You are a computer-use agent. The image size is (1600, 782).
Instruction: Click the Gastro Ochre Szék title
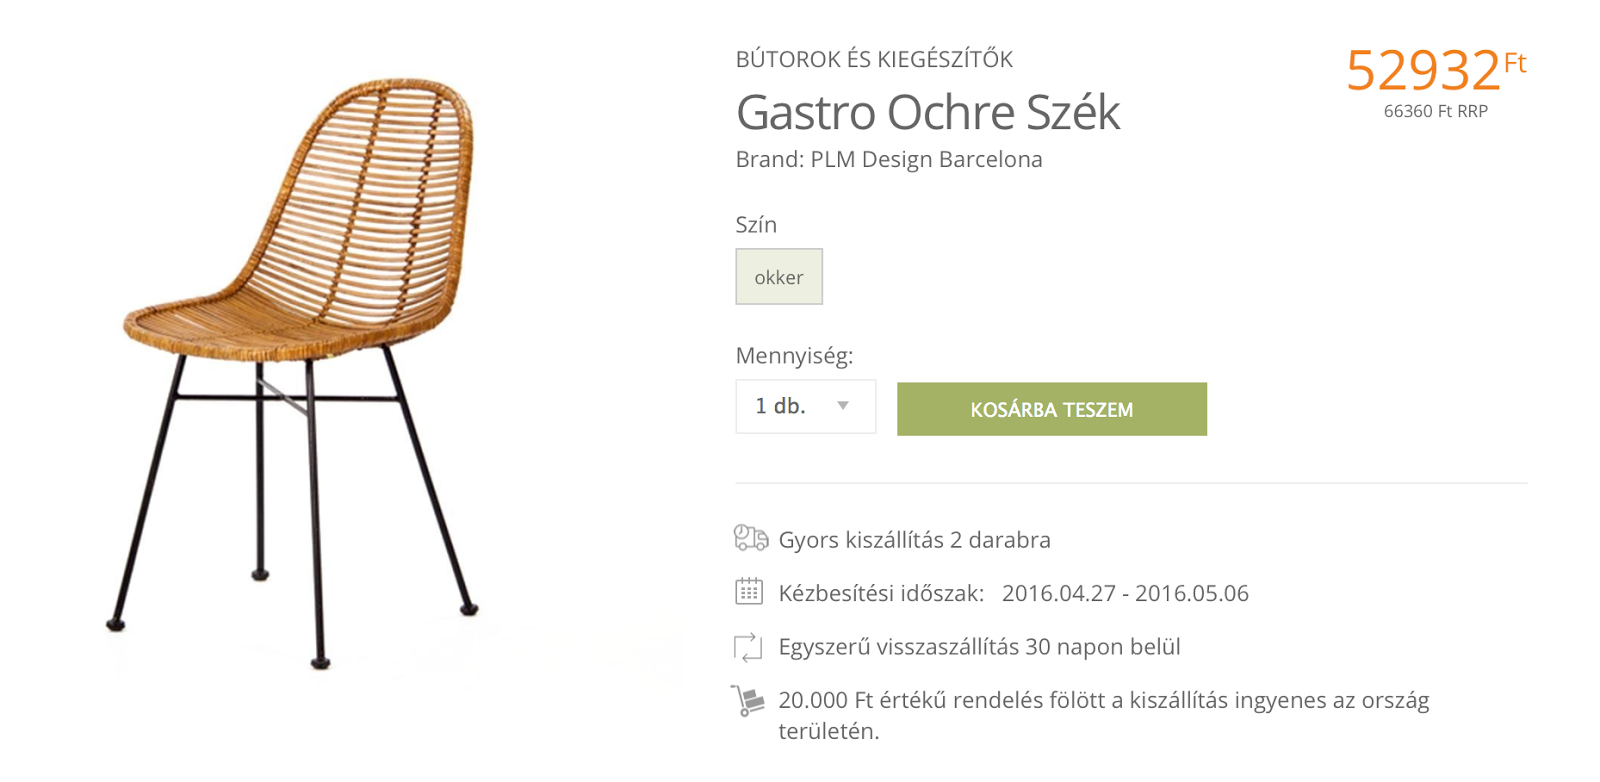(x=927, y=112)
